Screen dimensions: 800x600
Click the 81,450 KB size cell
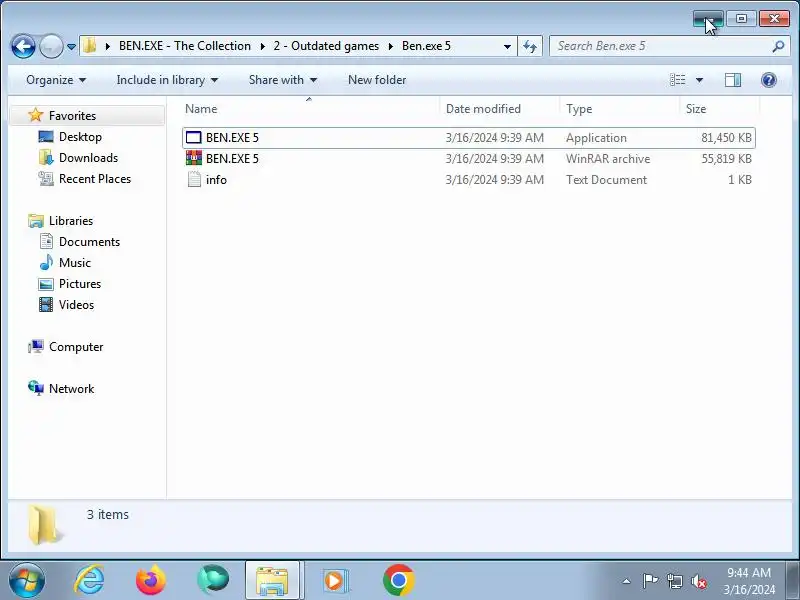pos(726,138)
